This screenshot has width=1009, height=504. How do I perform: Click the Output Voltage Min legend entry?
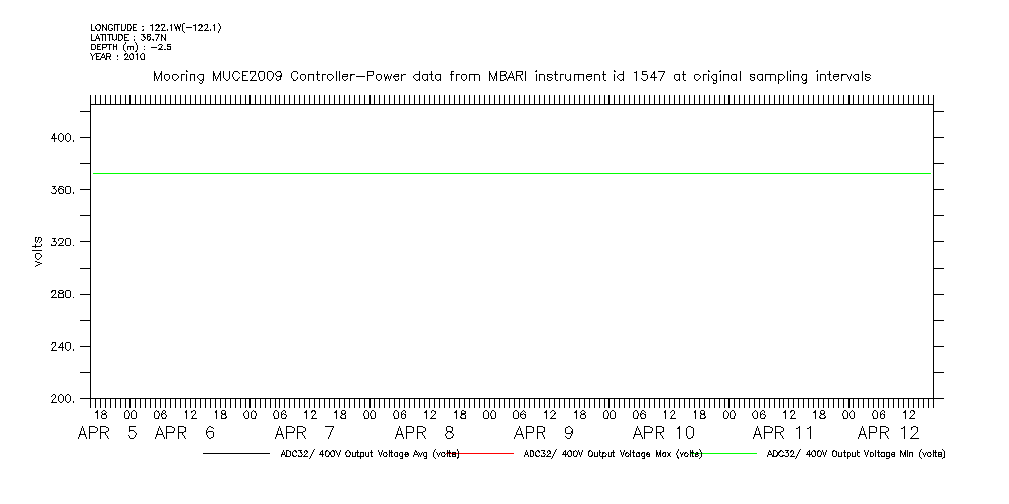[x=855, y=454]
